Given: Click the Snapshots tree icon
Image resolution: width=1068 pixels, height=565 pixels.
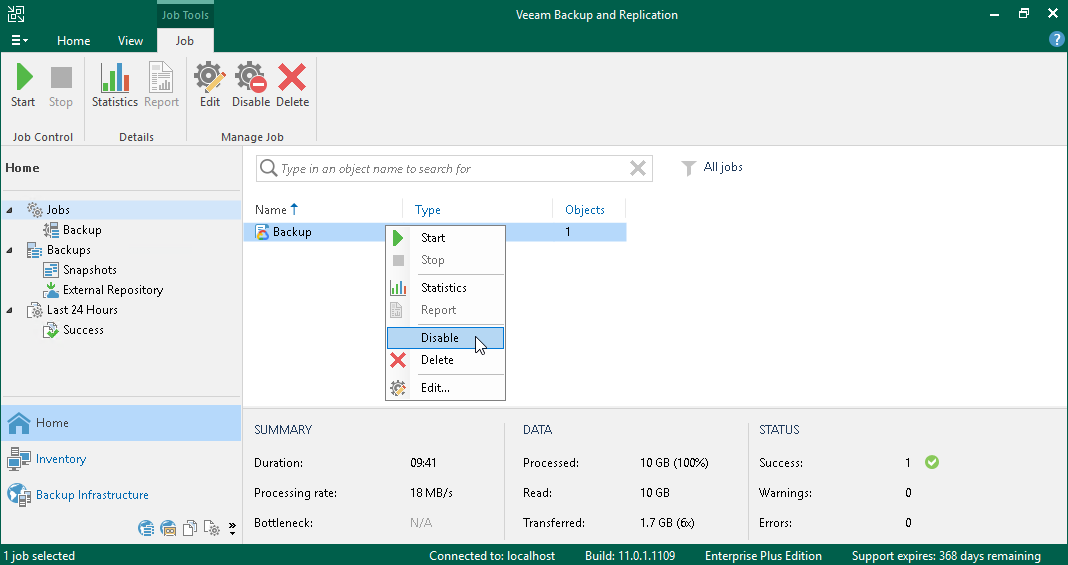Looking at the screenshot, I should [51, 270].
